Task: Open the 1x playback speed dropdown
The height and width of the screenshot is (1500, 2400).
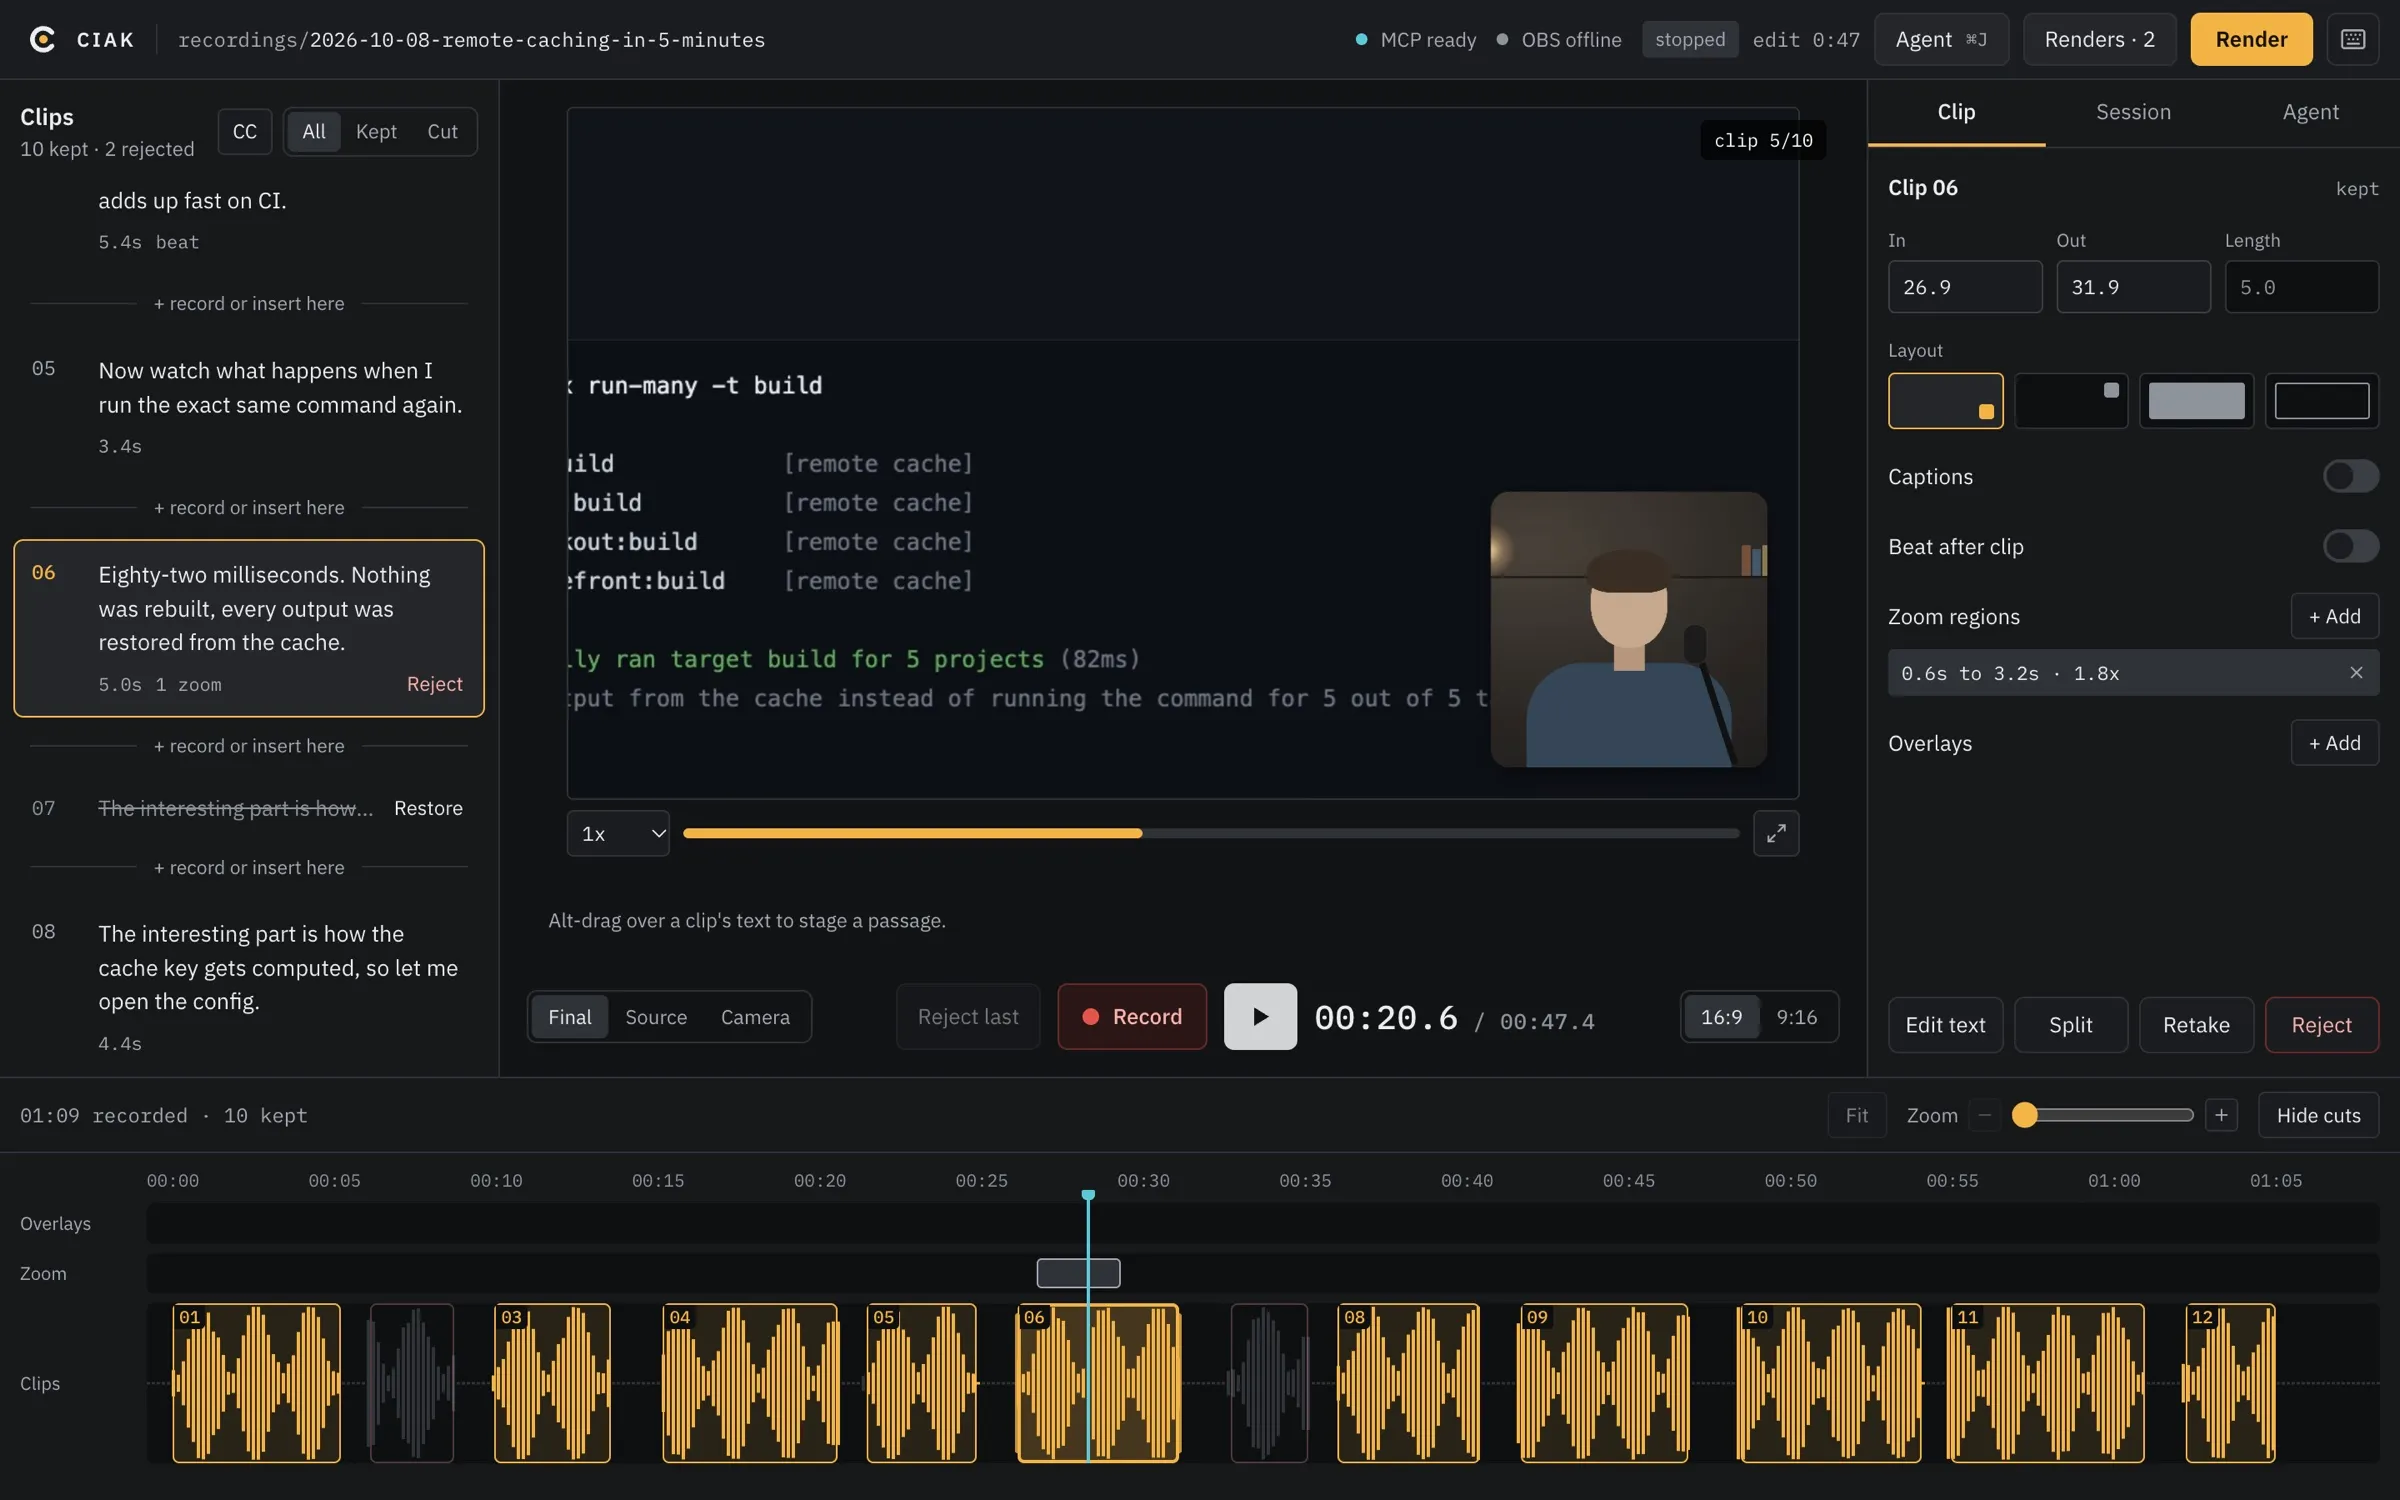Action: tap(618, 833)
